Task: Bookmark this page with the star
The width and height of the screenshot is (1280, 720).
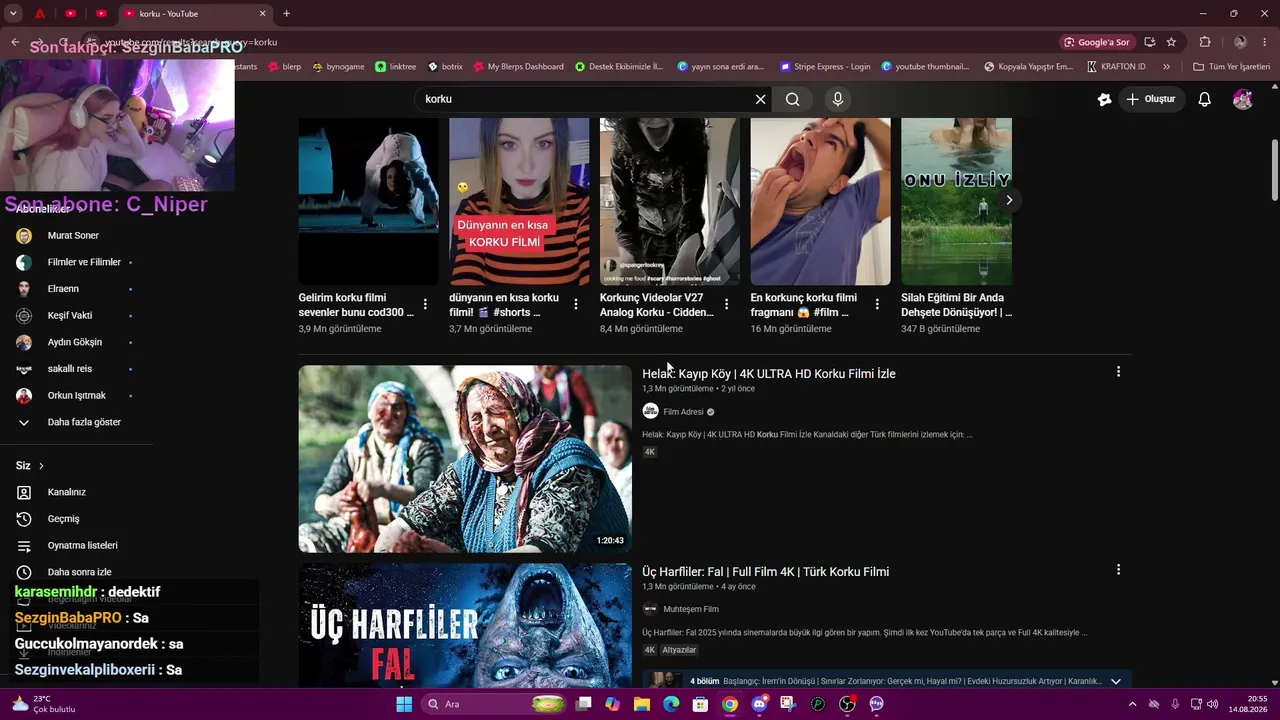Action: coord(1171,42)
